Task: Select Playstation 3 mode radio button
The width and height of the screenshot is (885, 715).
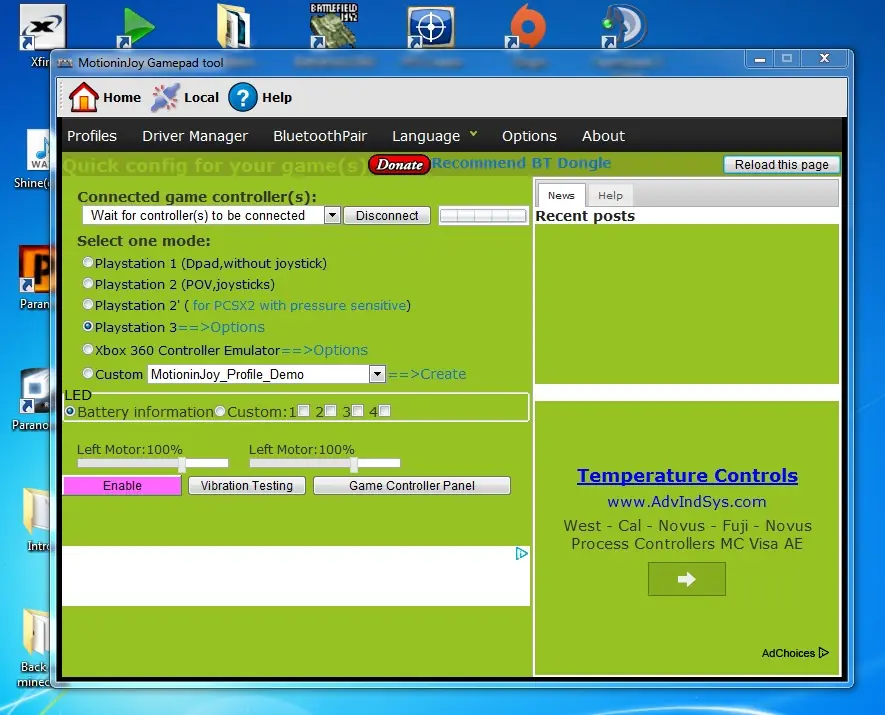Action: tap(87, 326)
